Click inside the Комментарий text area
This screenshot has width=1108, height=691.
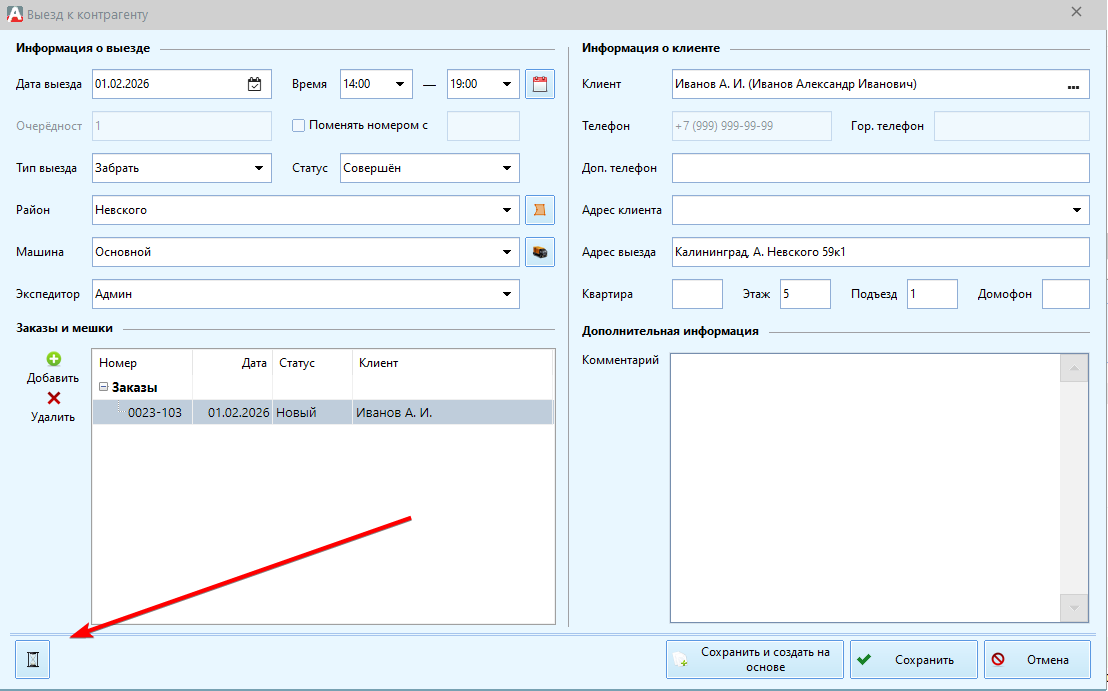tap(865, 488)
